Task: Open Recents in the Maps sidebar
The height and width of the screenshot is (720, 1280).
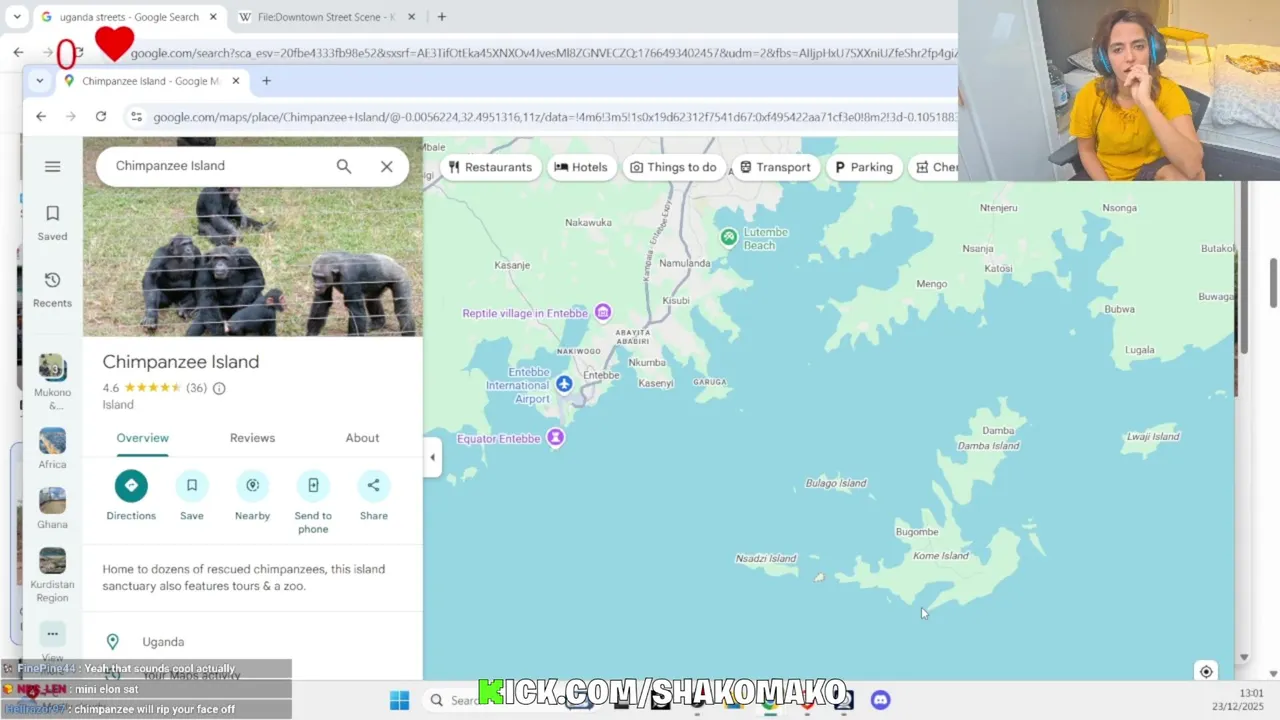Action: (52, 289)
